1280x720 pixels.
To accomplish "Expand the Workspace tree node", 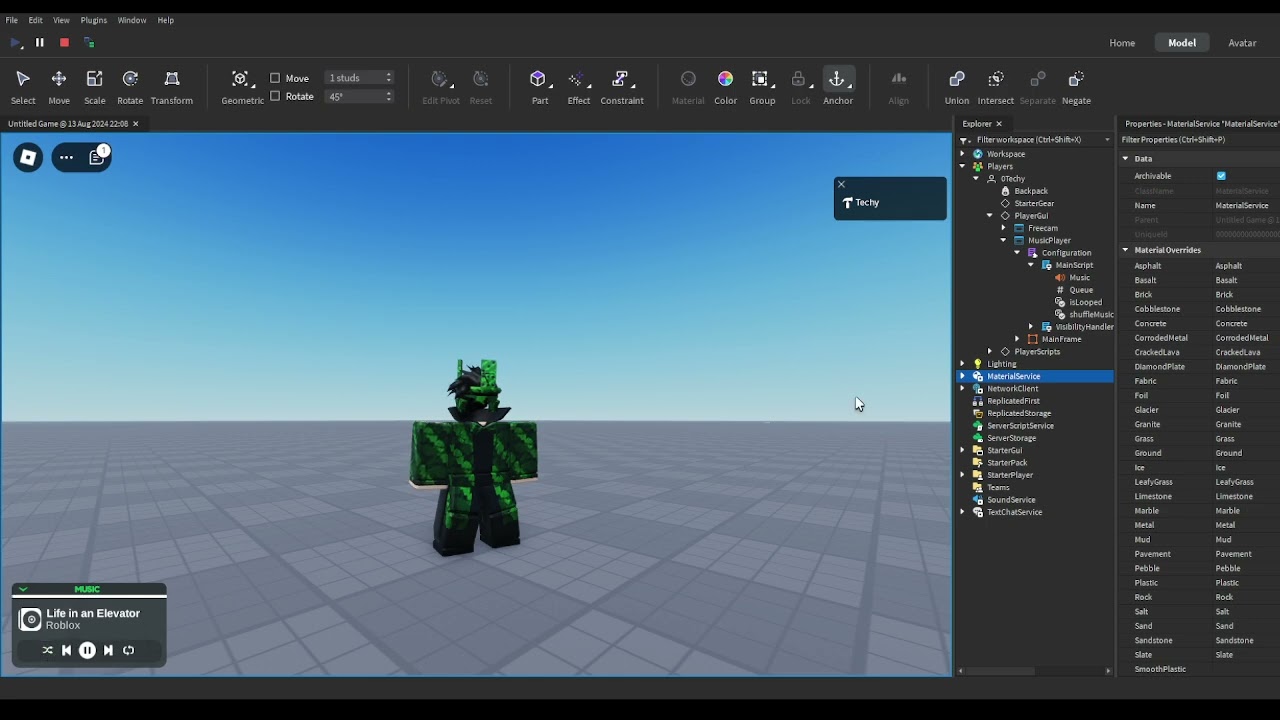I will [x=963, y=154].
